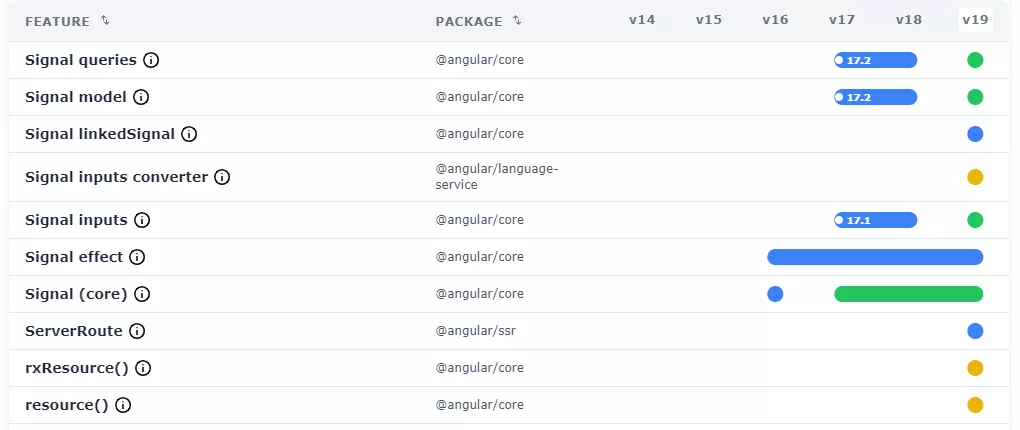Click @angular/core in resource() row
This screenshot has width=1020, height=430.
479,405
